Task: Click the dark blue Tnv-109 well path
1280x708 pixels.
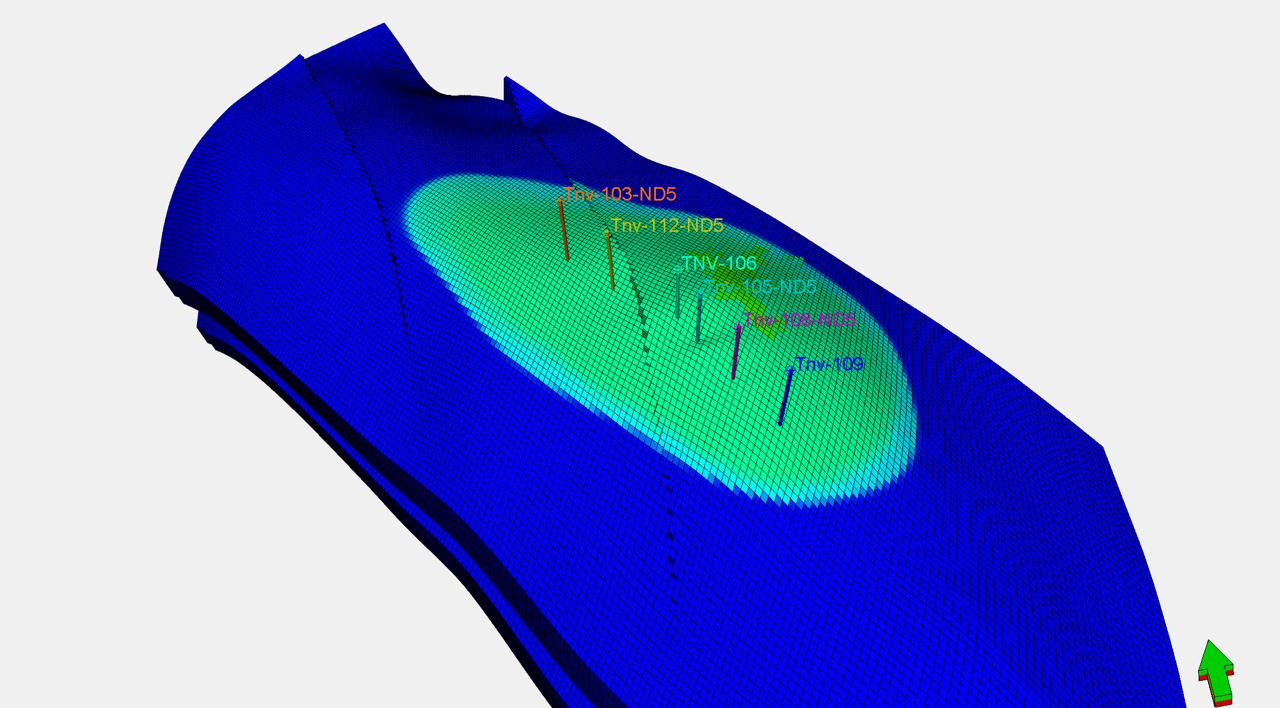Action: [x=785, y=398]
